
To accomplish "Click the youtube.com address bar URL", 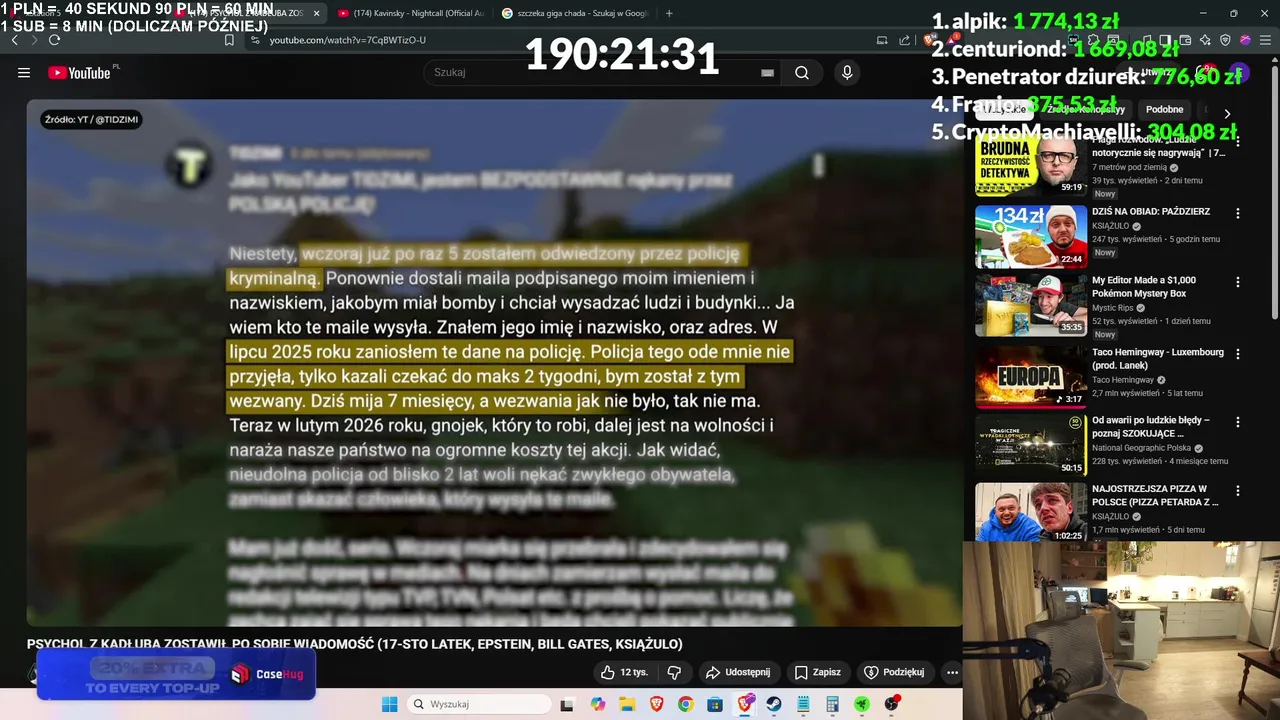I will click(348, 40).
